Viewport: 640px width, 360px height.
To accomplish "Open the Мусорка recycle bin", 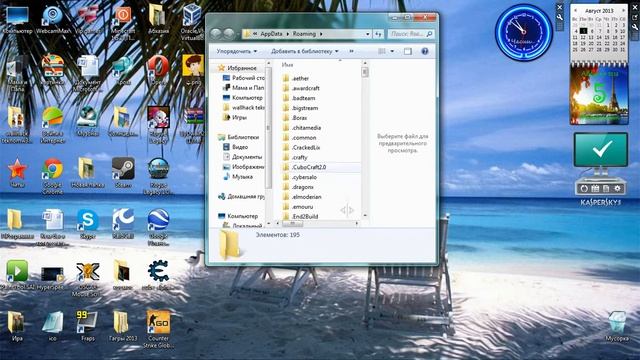I will click(x=617, y=326).
